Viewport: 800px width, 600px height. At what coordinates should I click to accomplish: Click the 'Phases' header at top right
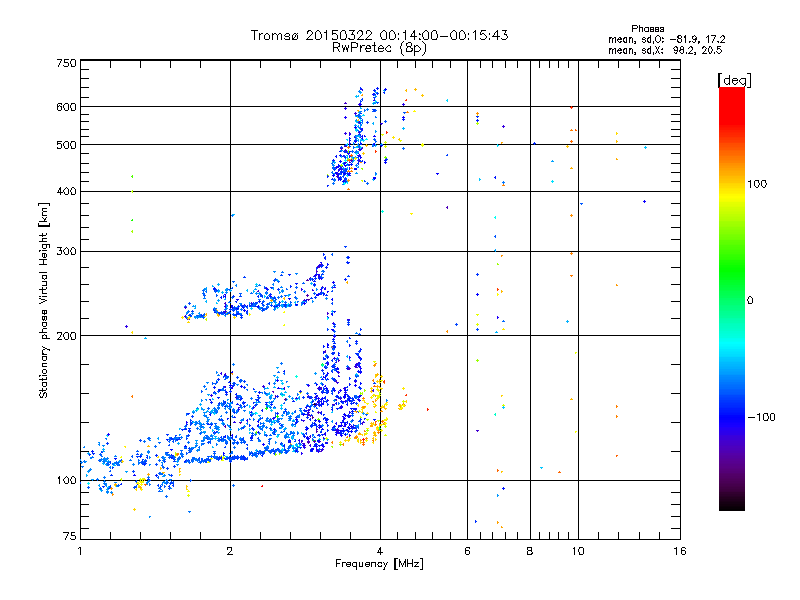[x=647, y=29]
